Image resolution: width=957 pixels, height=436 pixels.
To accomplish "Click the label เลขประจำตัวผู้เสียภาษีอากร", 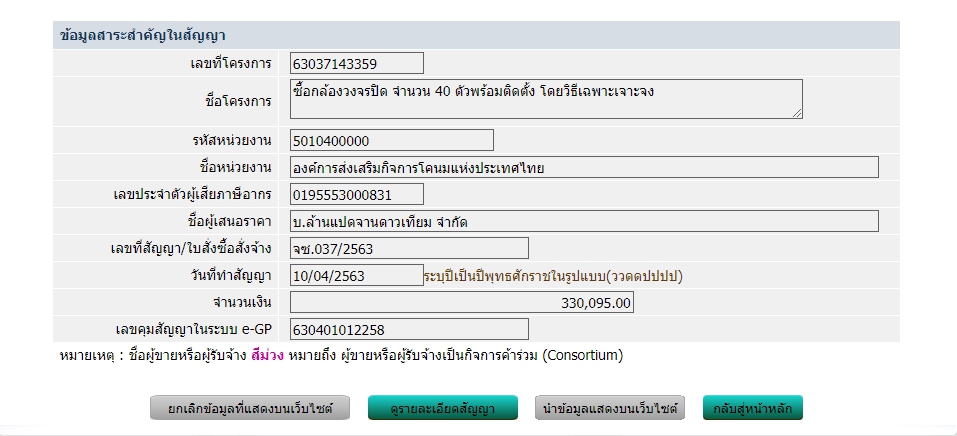I will [192, 195].
